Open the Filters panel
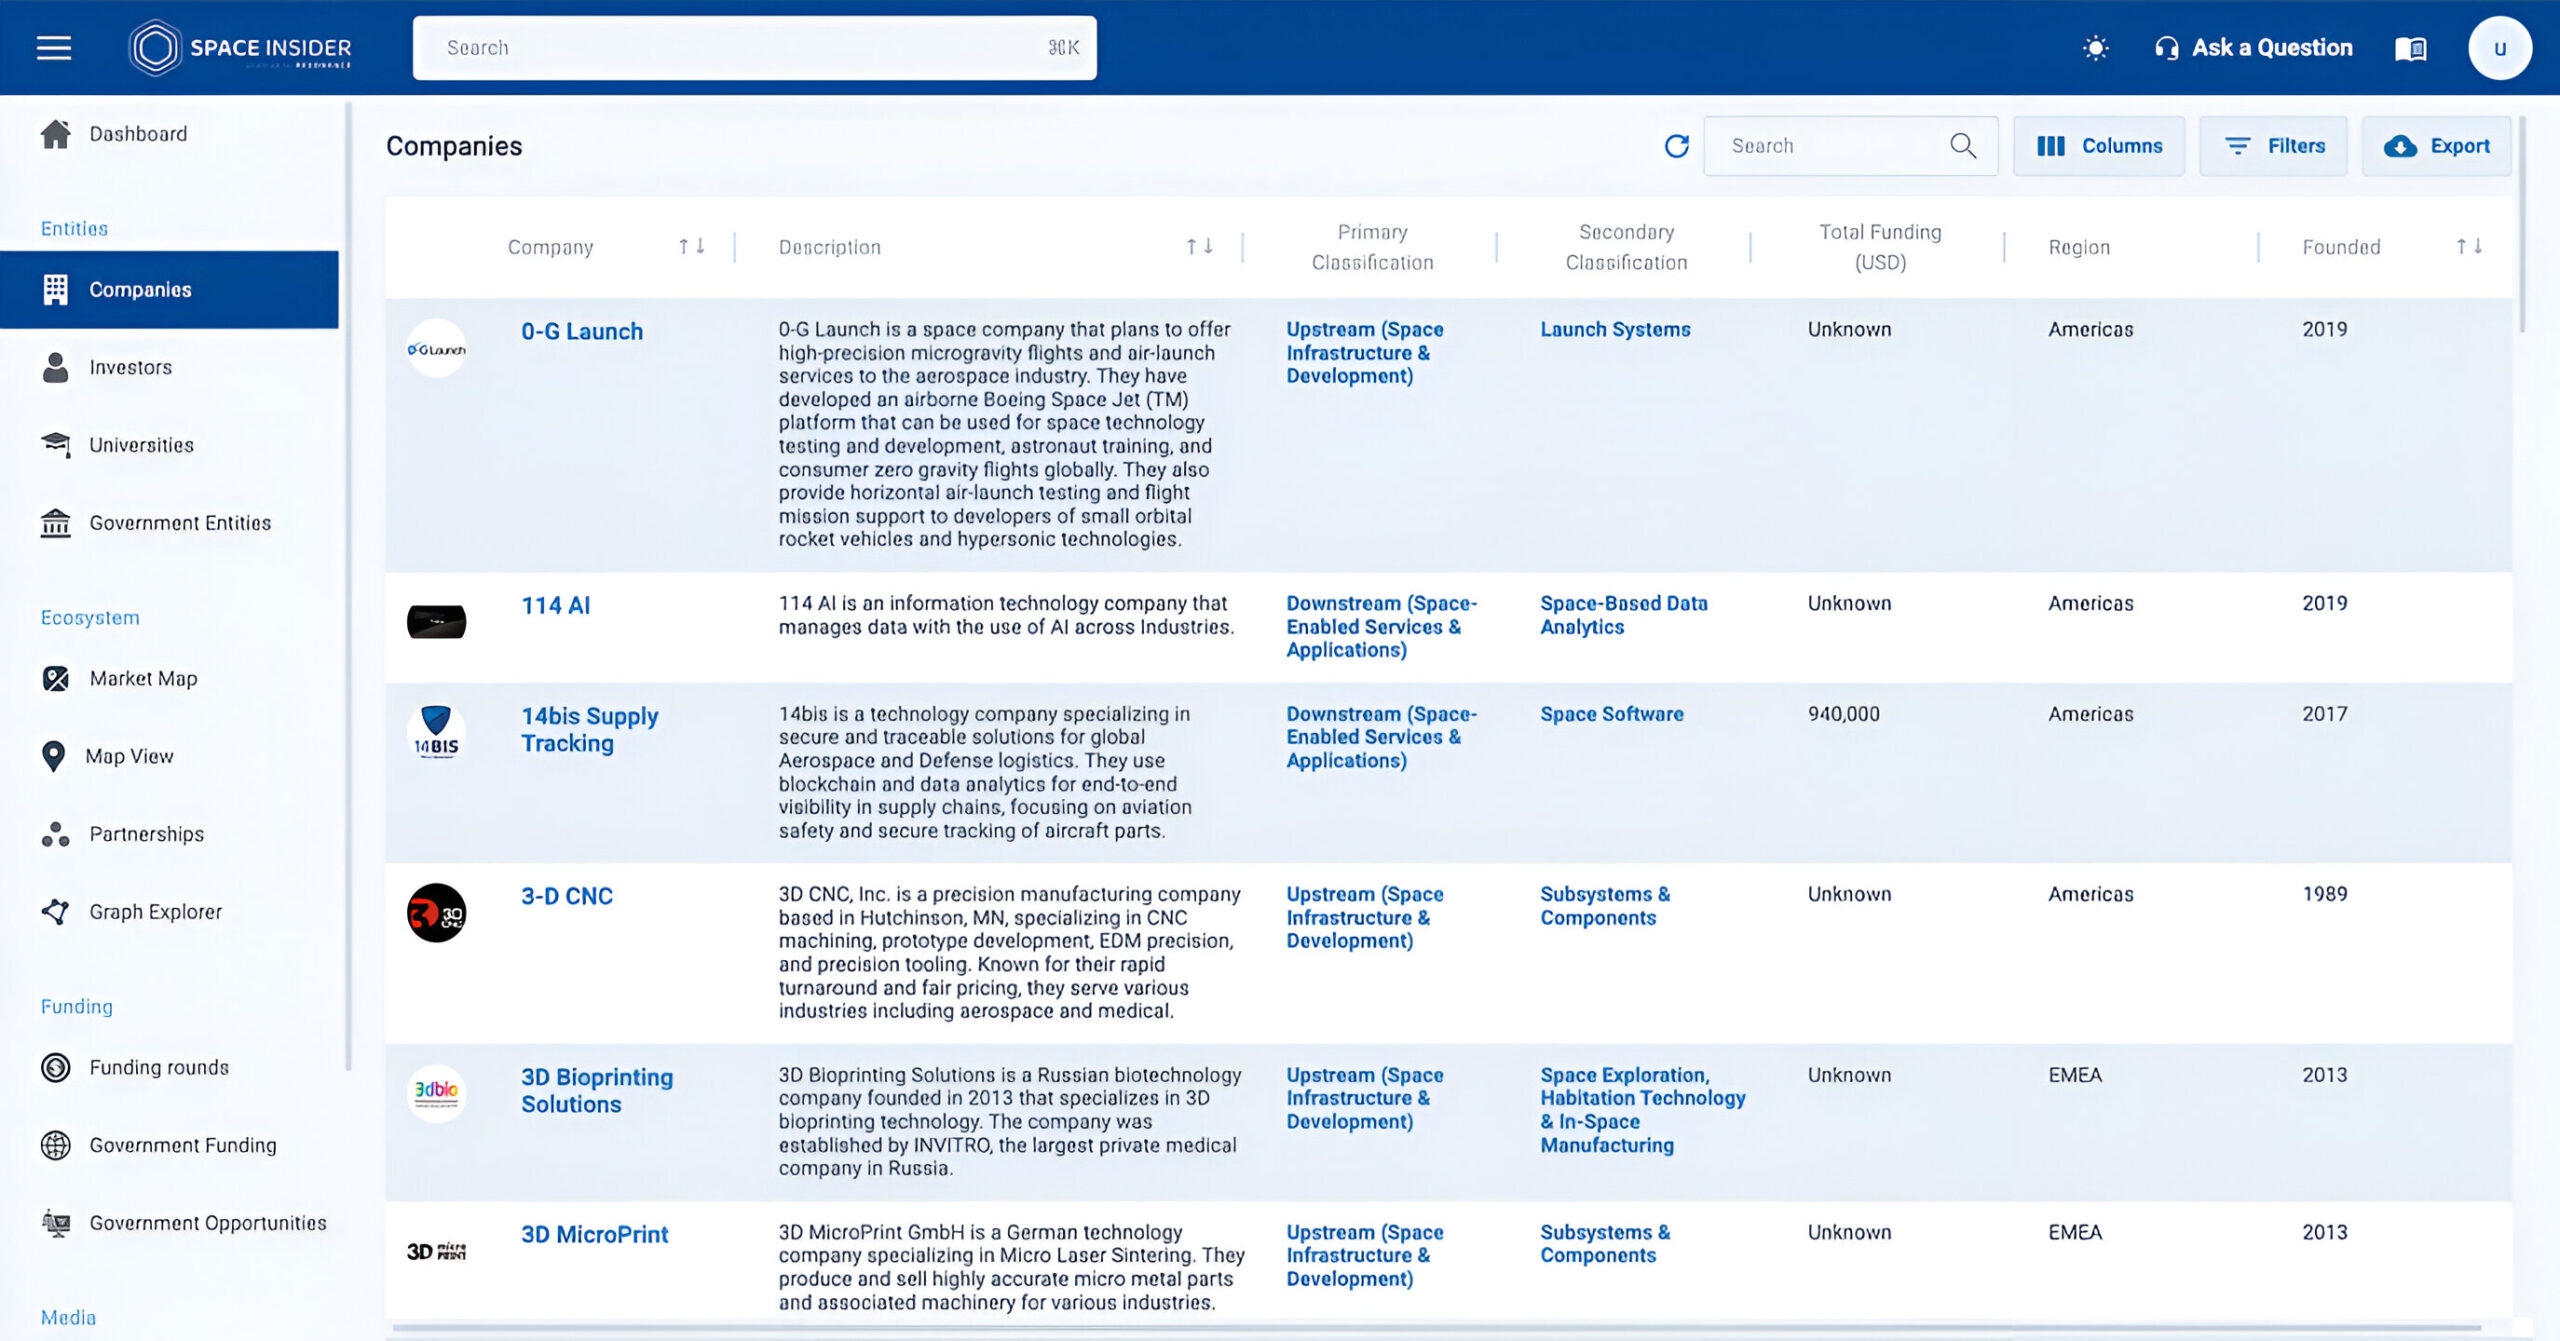The image size is (2560, 1341). coord(2273,146)
